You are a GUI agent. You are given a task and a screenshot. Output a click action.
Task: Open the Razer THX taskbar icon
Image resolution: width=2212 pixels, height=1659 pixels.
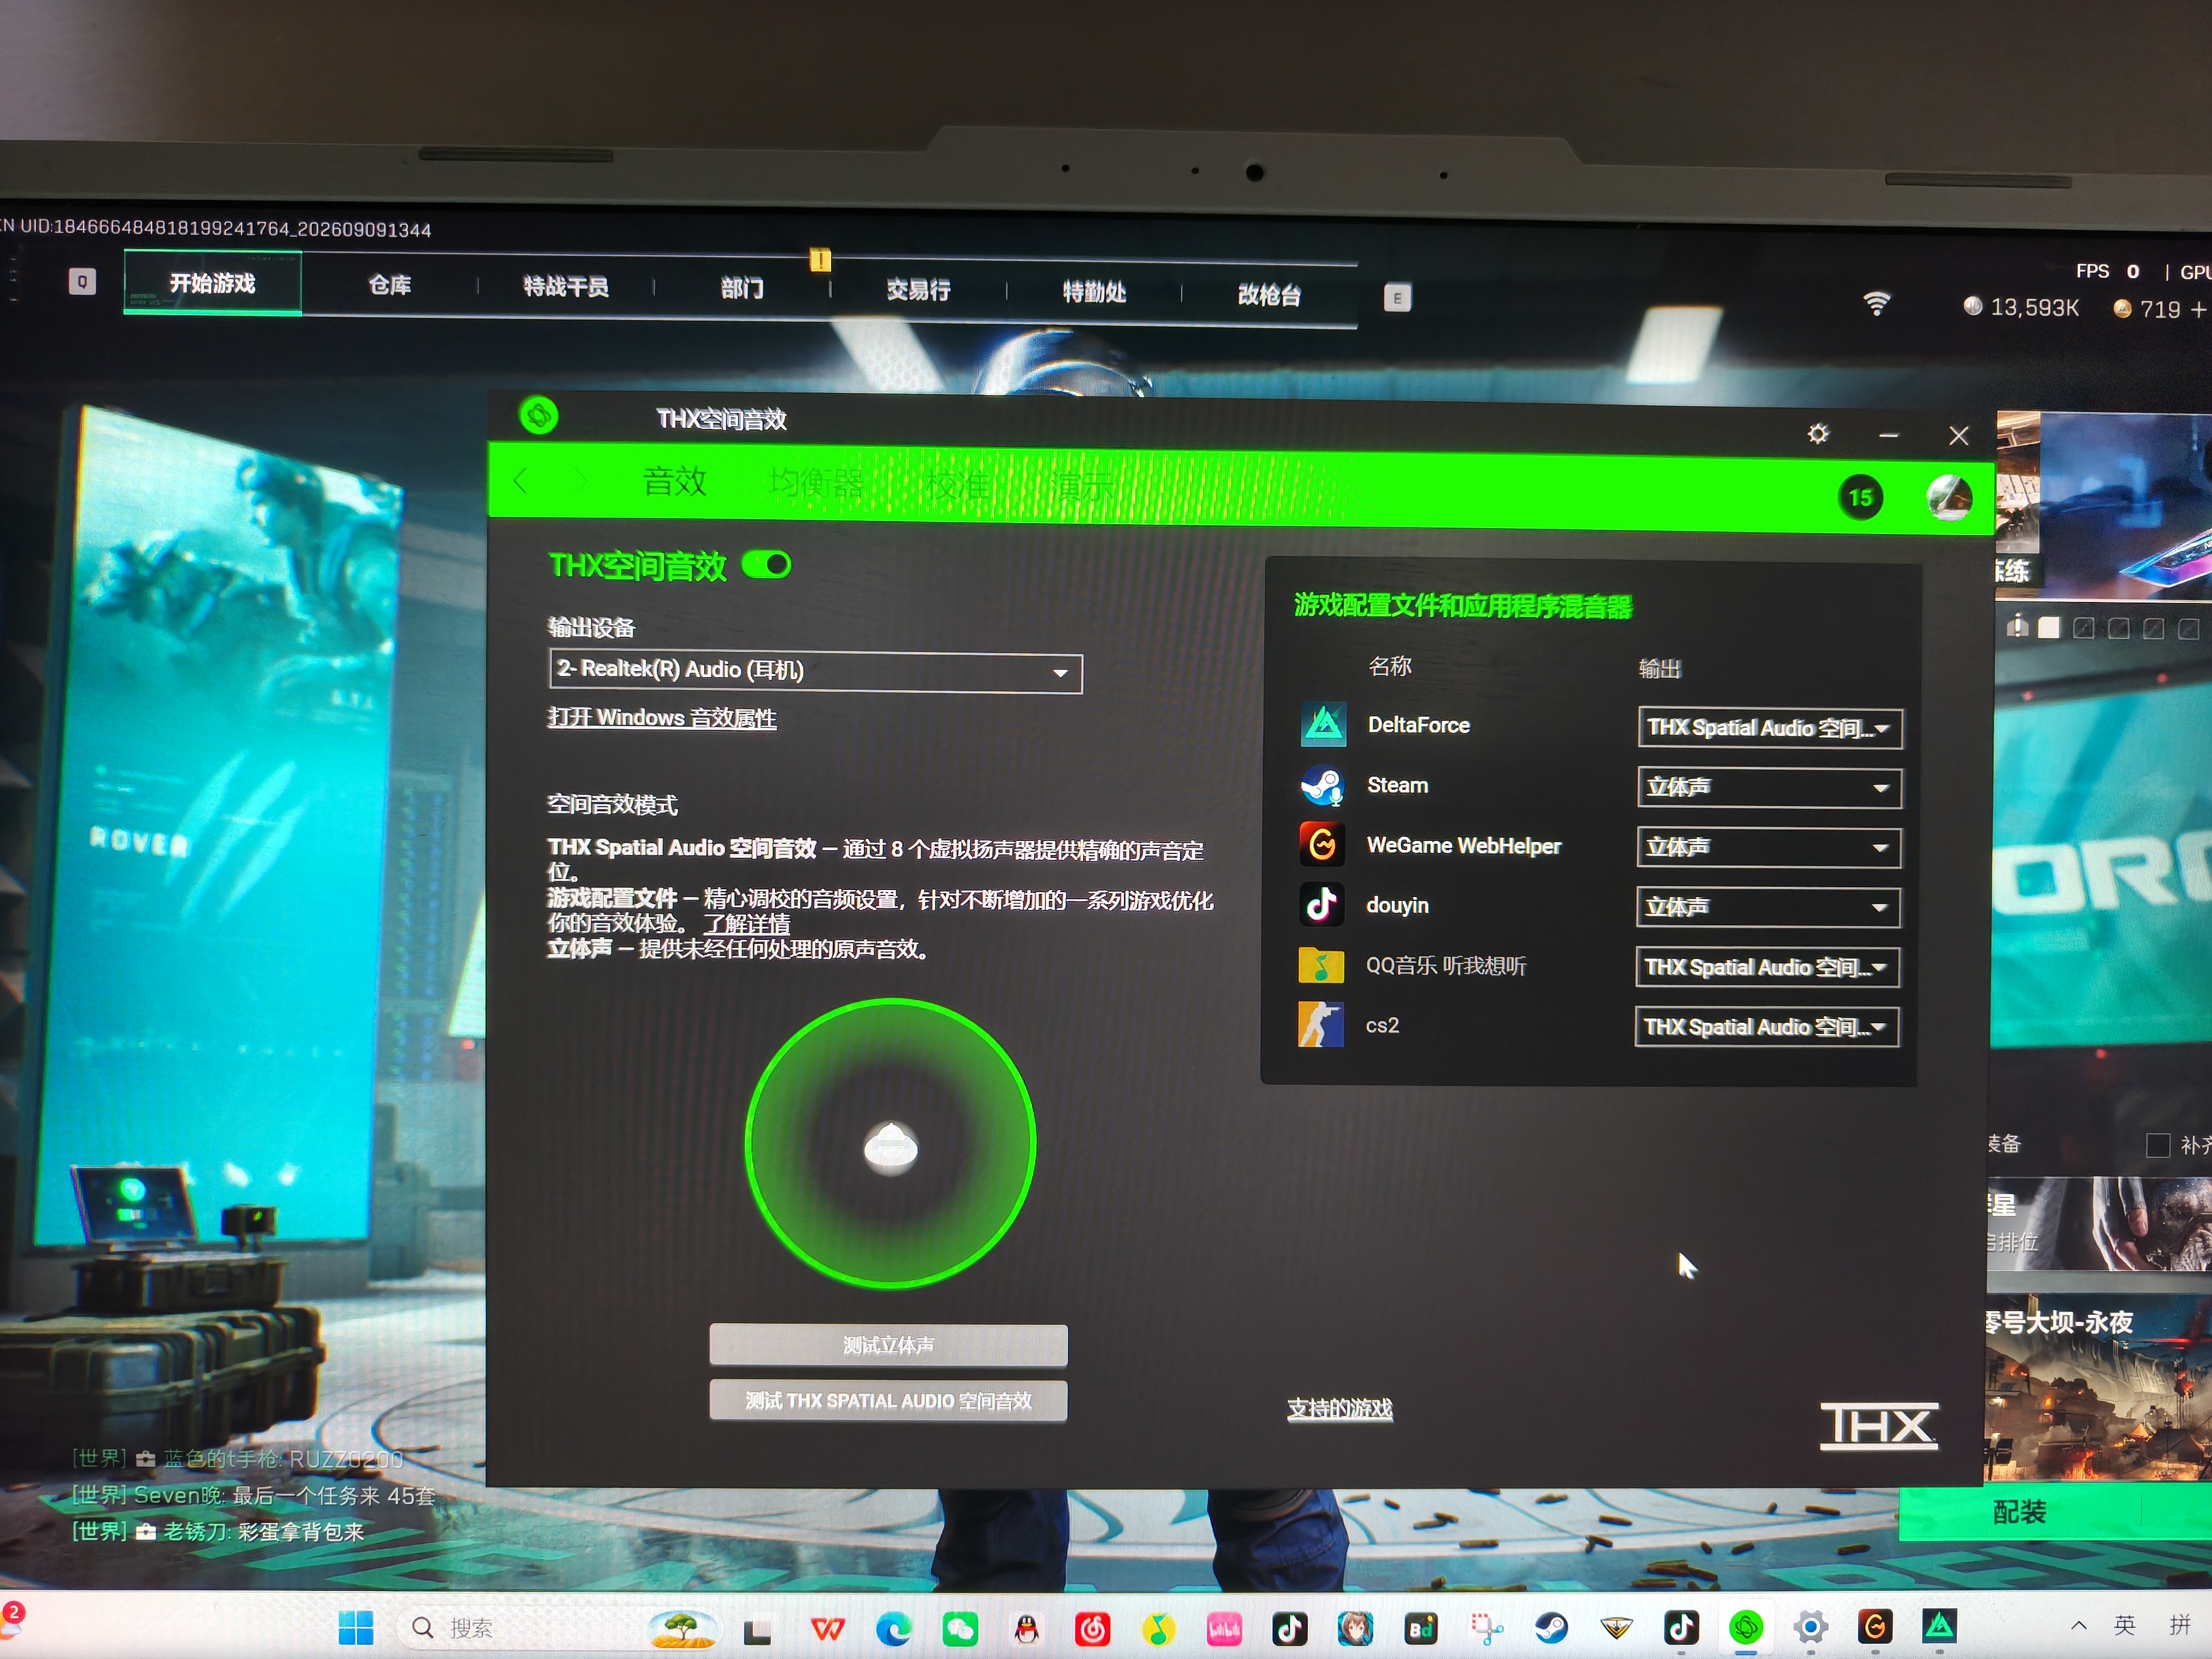[1746, 1628]
